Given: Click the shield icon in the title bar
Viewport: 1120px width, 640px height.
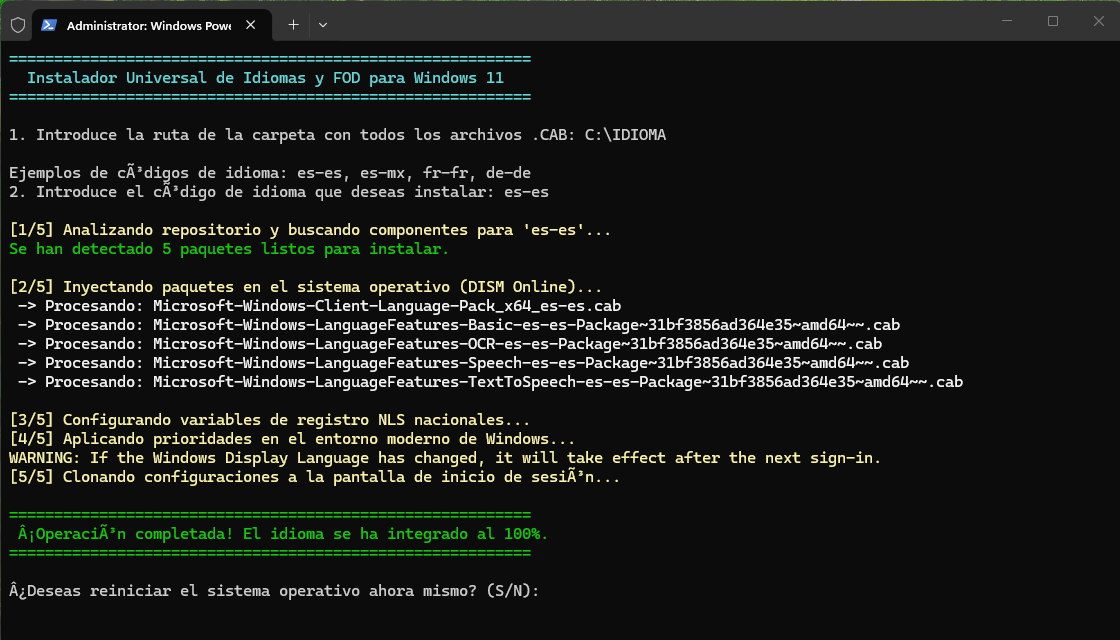Looking at the screenshot, I should coord(18,25).
